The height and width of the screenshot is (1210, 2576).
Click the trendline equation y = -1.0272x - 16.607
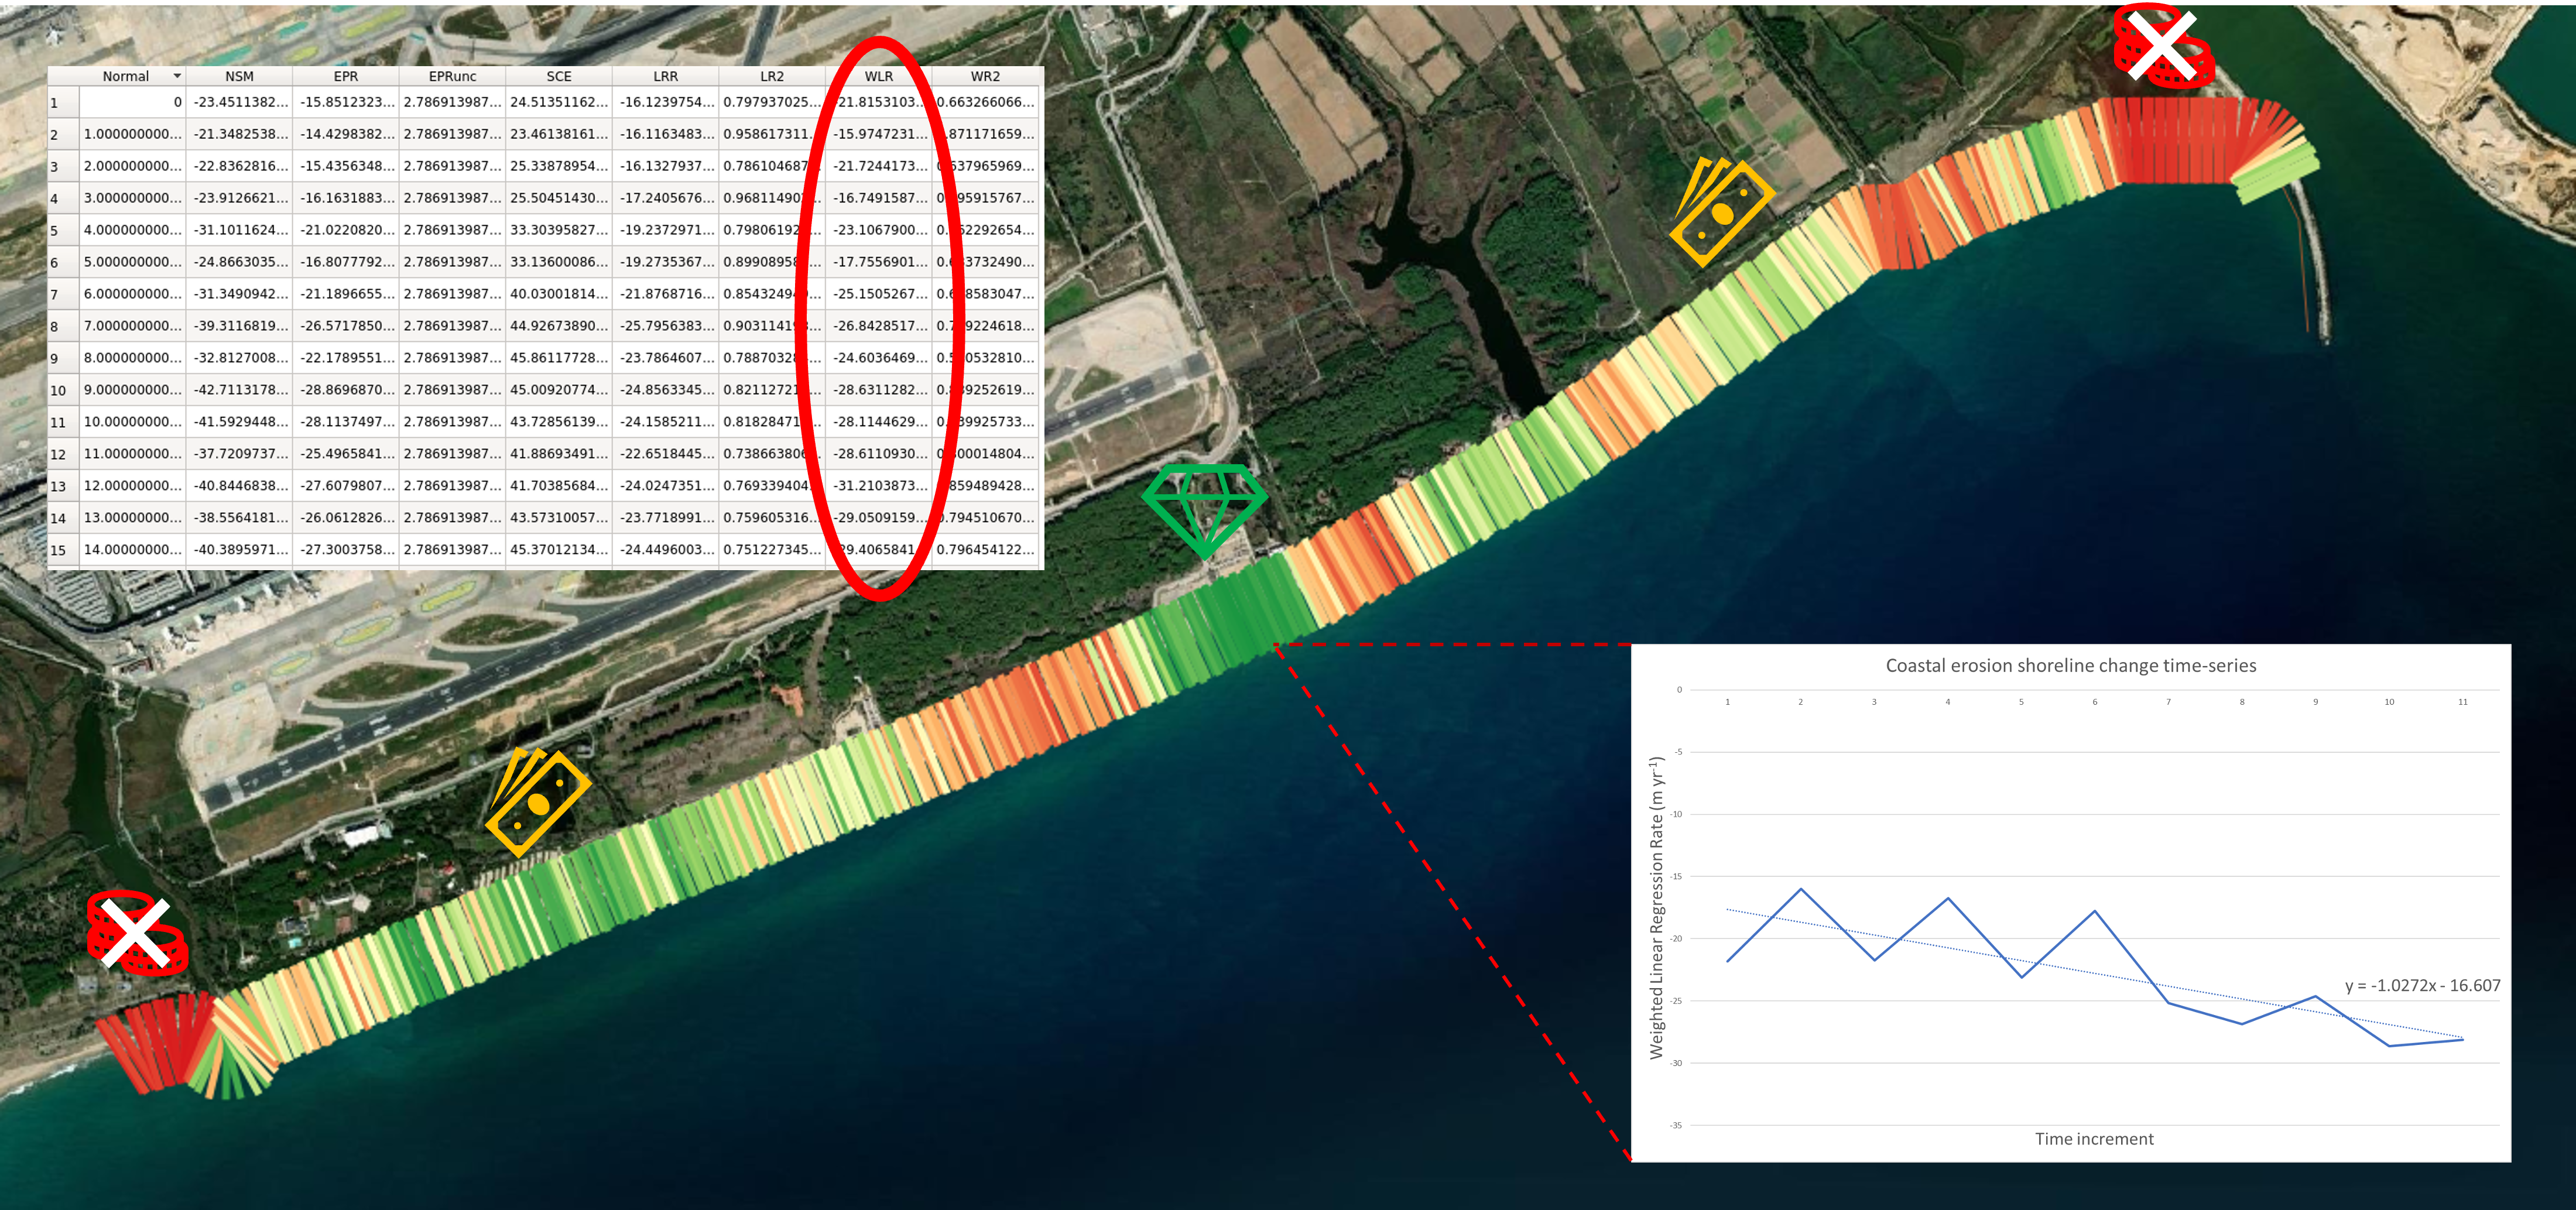(2422, 986)
